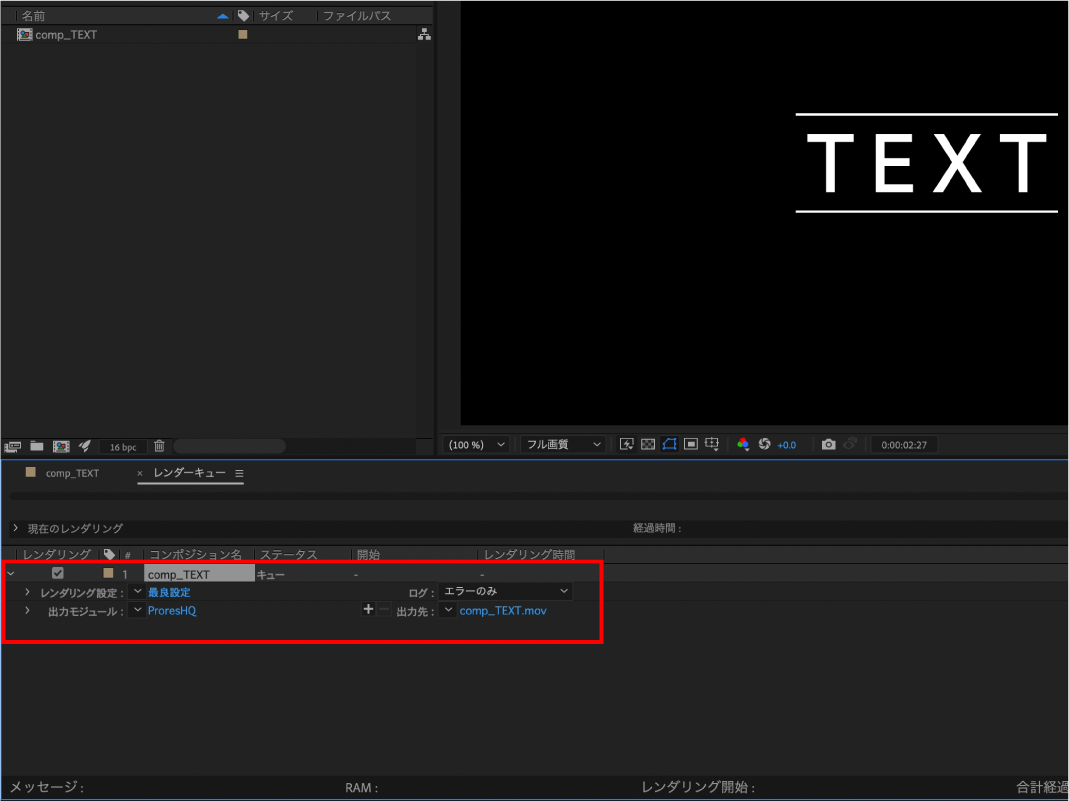Viewport: 1069px width, 801px height.
Task: Expand the レンダリング設定 details
Action: pyautogui.click(x=27, y=592)
